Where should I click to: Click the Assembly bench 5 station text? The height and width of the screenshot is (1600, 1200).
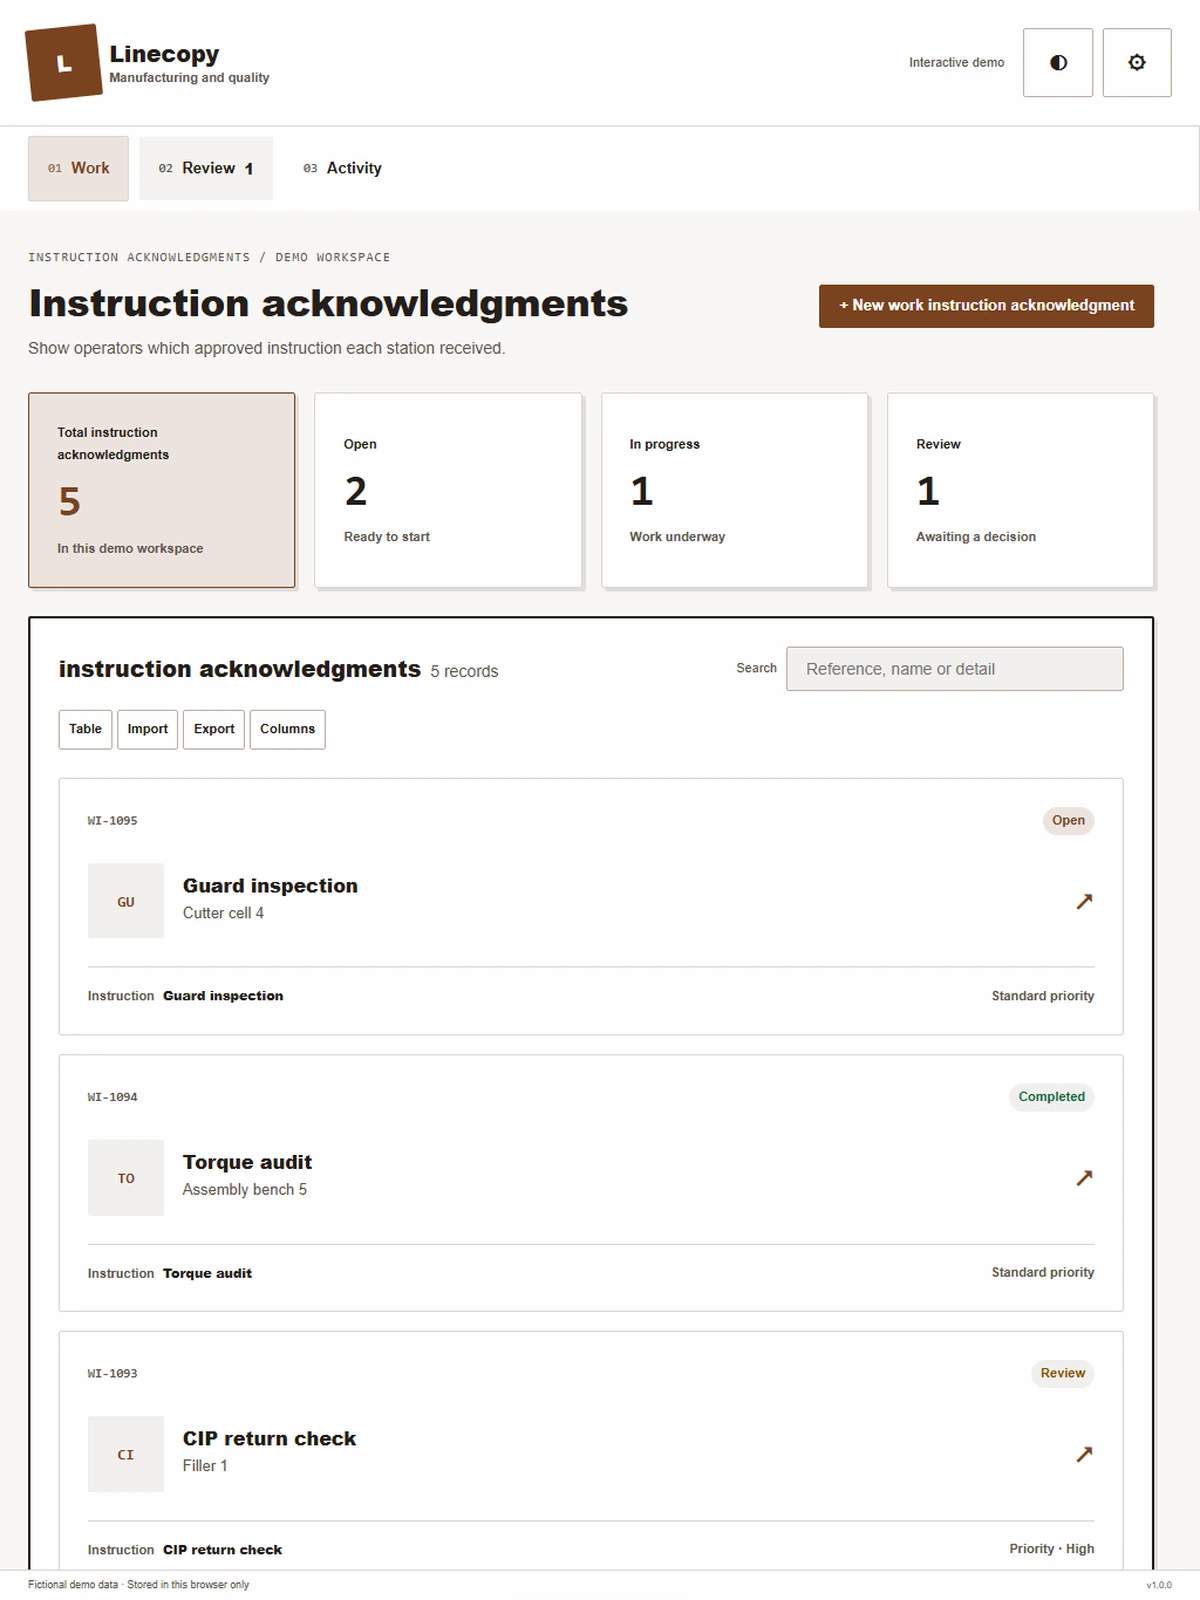(245, 1189)
